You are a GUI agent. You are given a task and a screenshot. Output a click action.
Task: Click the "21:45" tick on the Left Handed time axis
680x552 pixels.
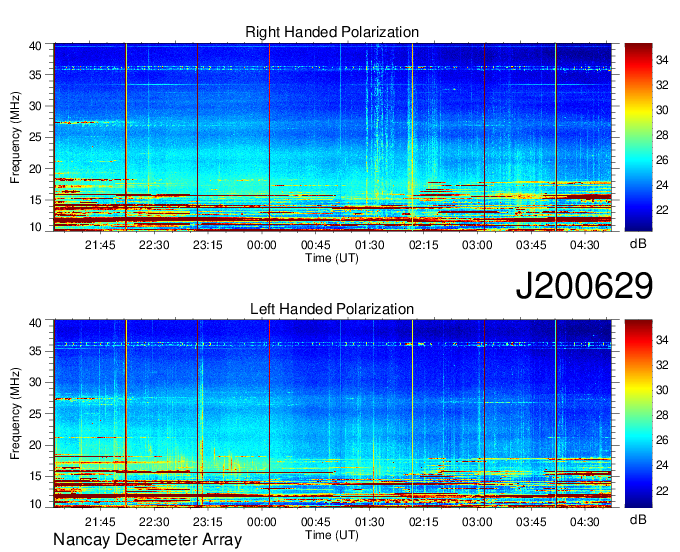[100, 522]
